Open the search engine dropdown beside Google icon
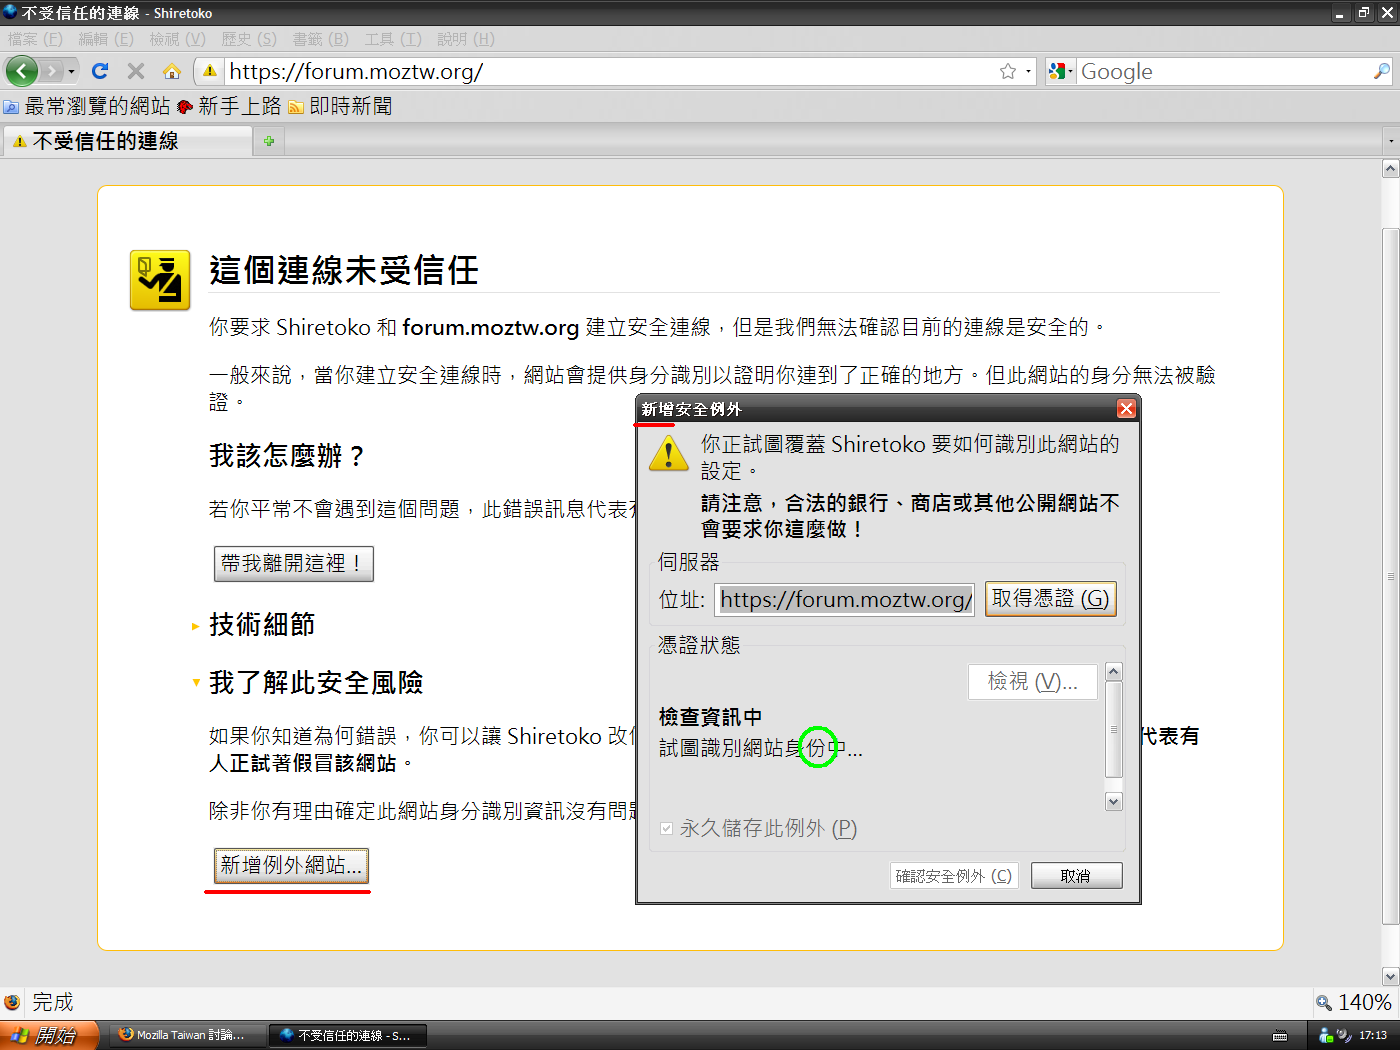The image size is (1400, 1050). click(x=1061, y=71)
